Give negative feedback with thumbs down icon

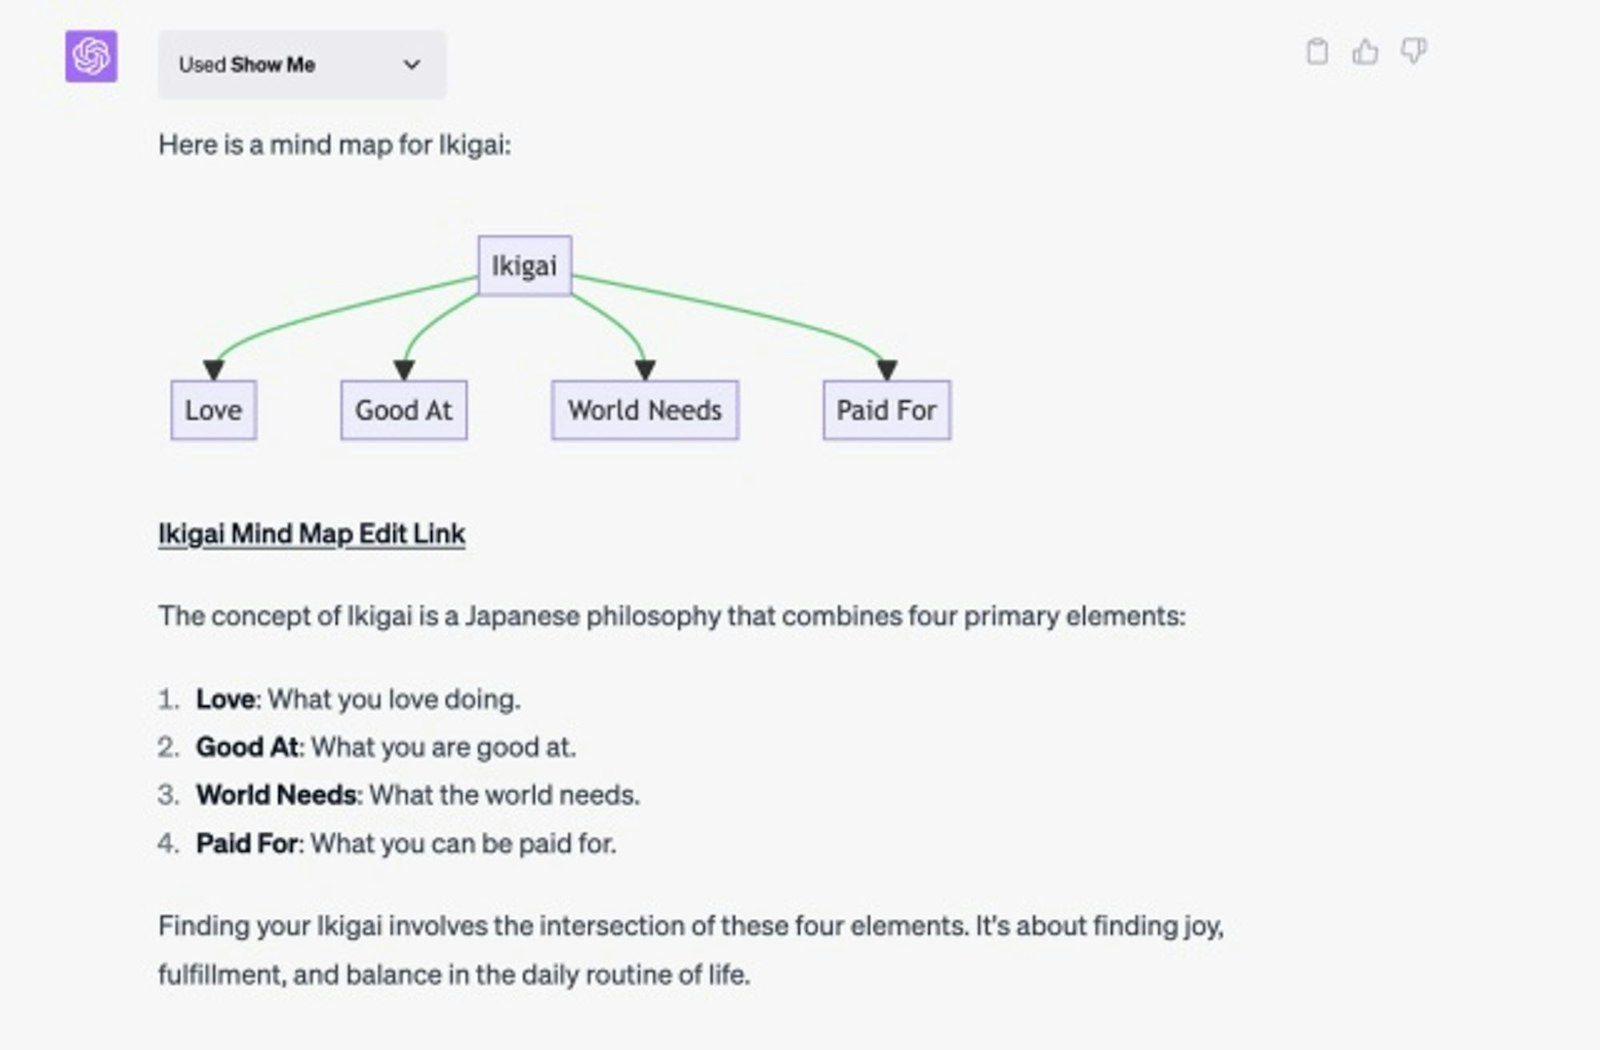(x=1413, y=52)
